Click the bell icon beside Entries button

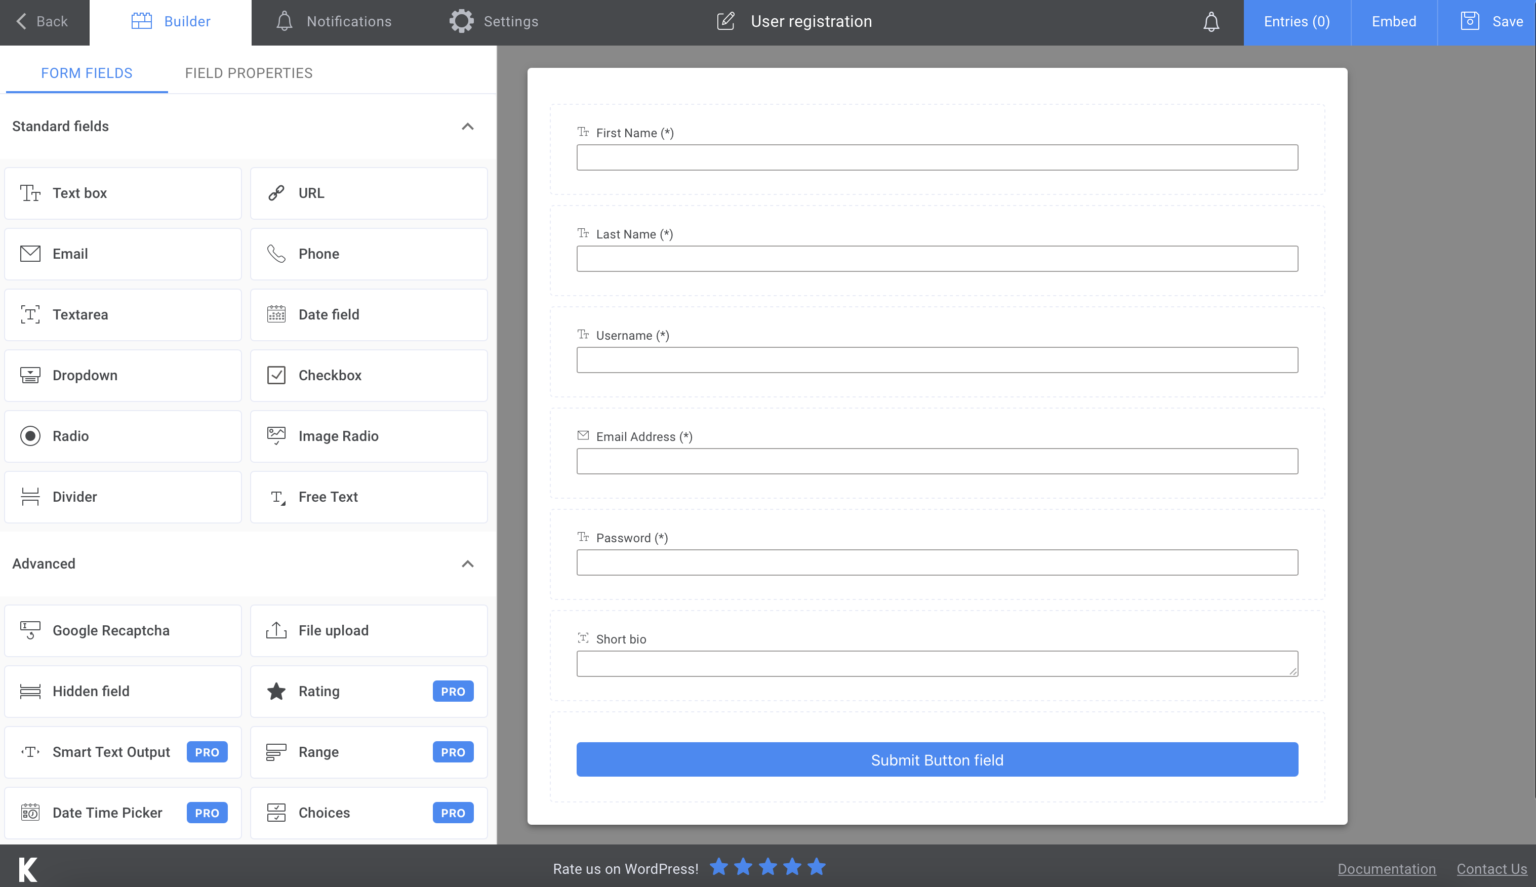(x=1211, y=22)
